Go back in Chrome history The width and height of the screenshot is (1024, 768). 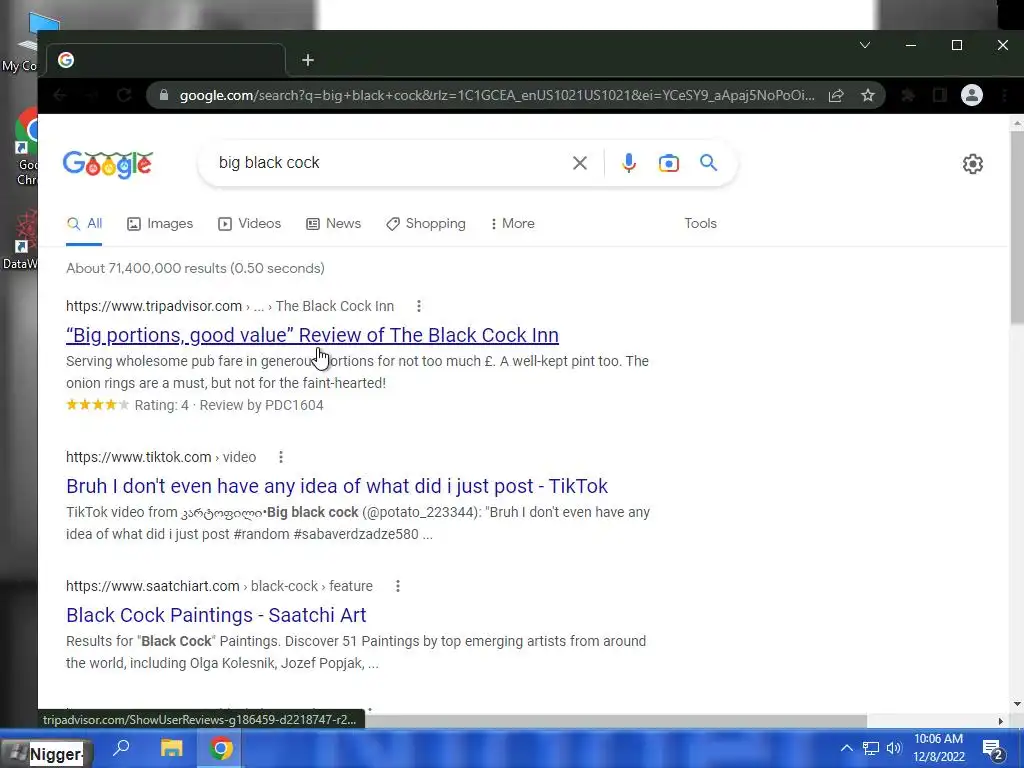60,95
